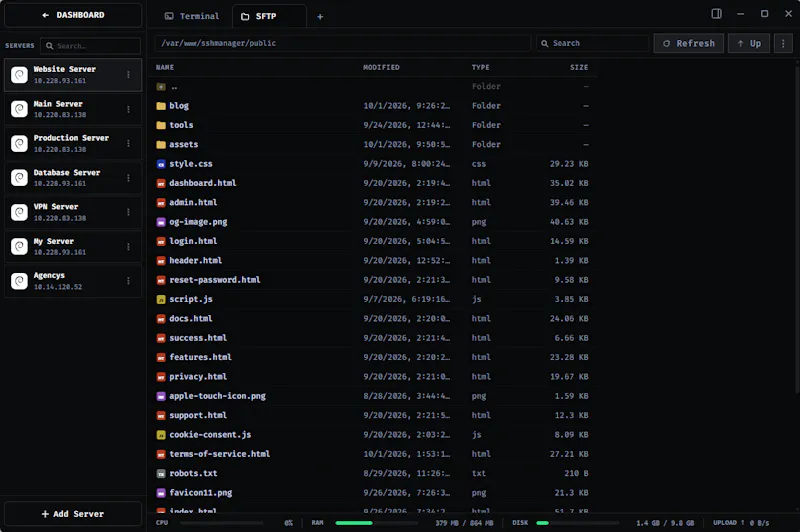
Task: Click the script.js file icon
Action: 161,299
